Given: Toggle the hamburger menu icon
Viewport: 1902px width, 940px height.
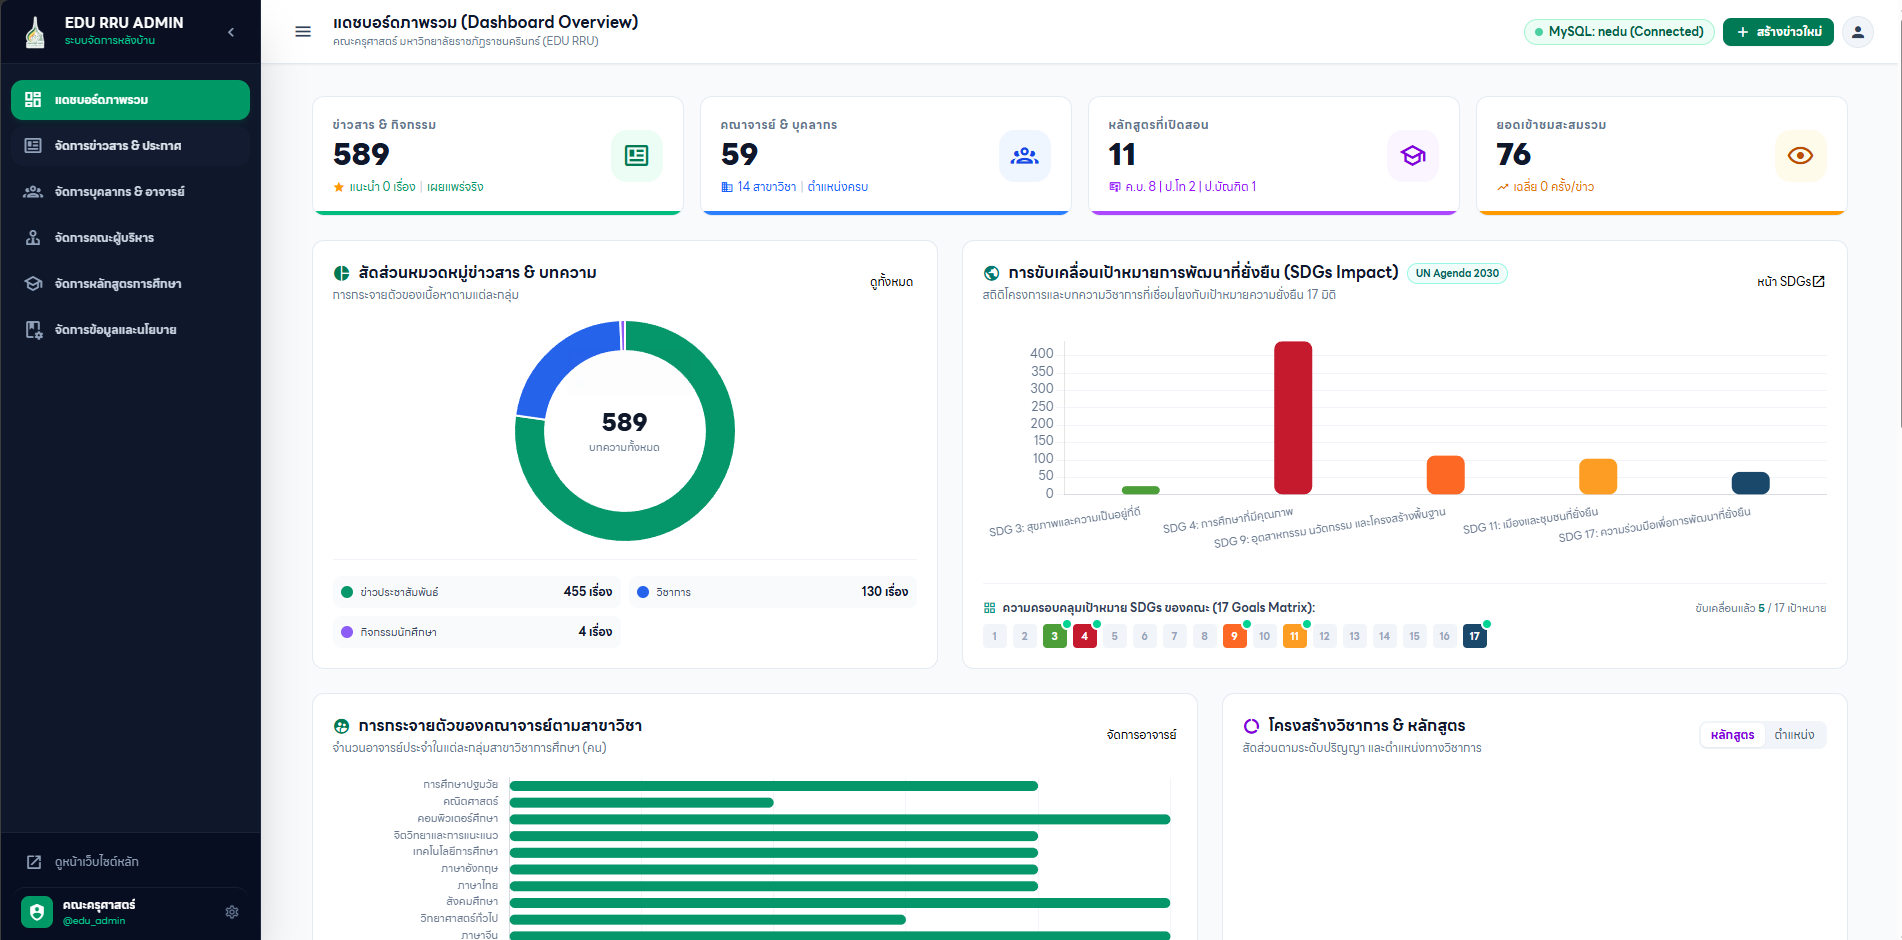Looking at the screenshot, I should click(x=303, y=32).
